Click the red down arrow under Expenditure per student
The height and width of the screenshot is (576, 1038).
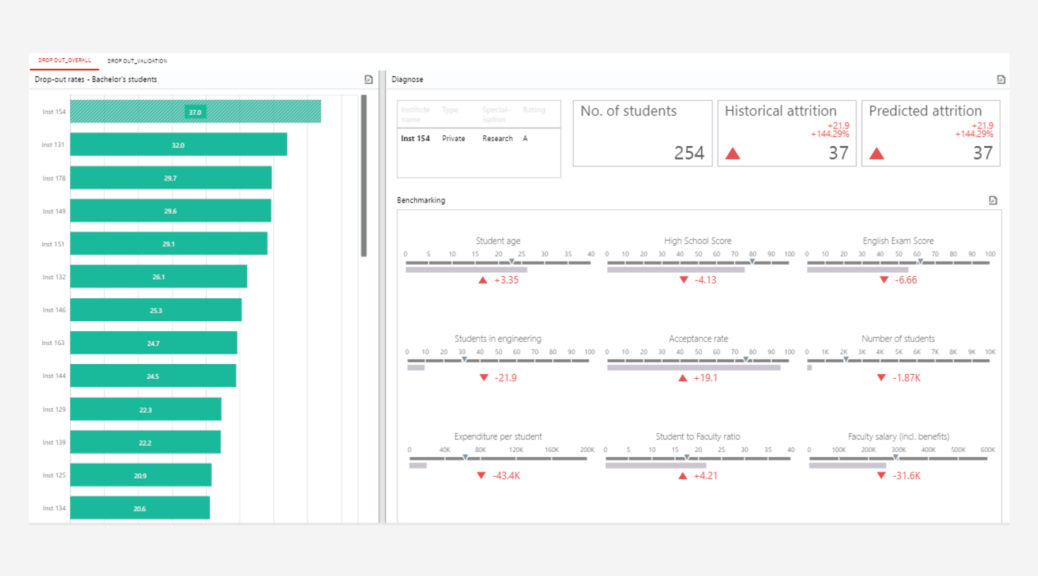[480, 477]
